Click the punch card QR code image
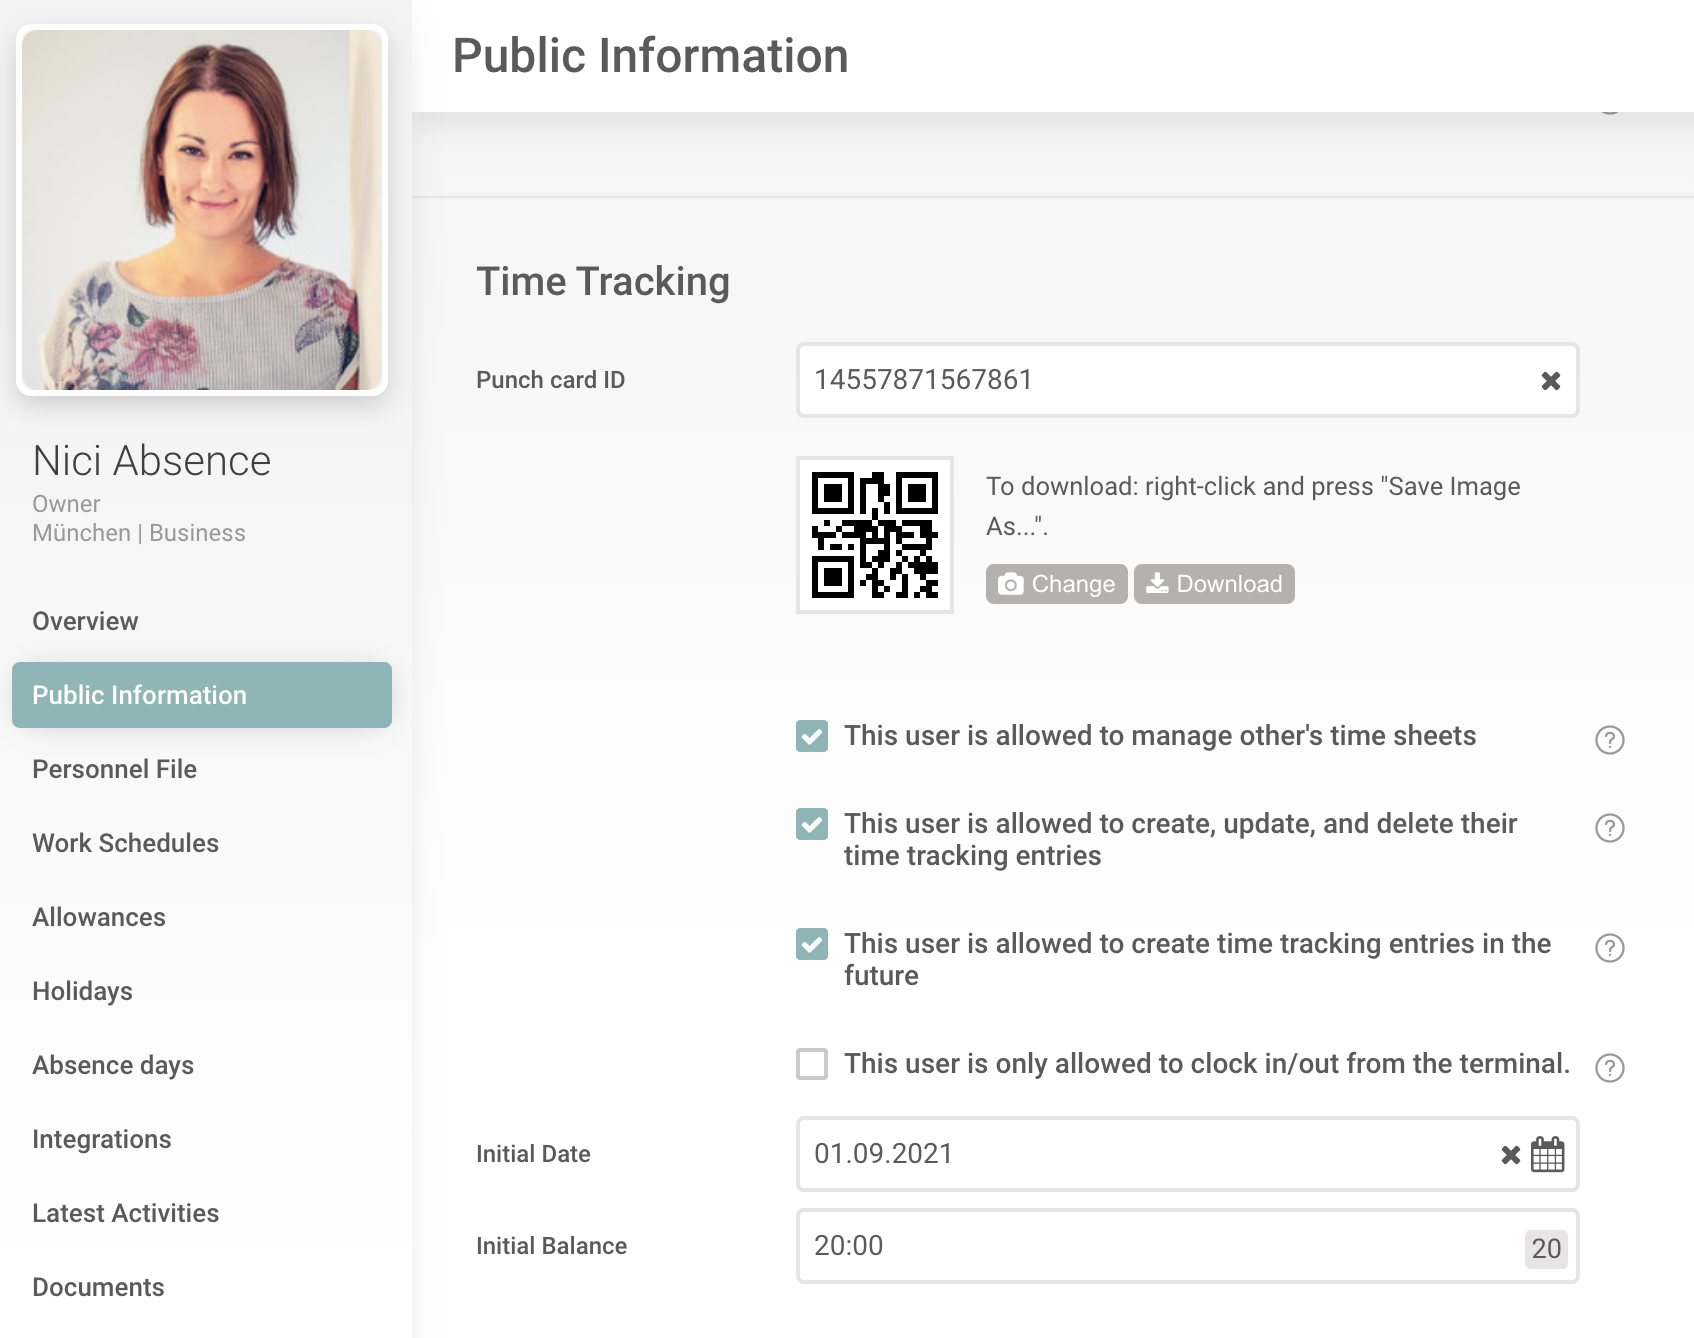 875,535
